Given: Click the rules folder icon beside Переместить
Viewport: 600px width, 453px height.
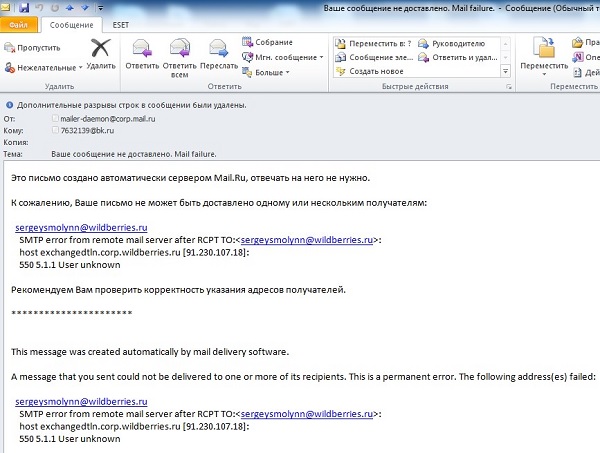Looking at the screenshot, I should [x=577, y=42].
